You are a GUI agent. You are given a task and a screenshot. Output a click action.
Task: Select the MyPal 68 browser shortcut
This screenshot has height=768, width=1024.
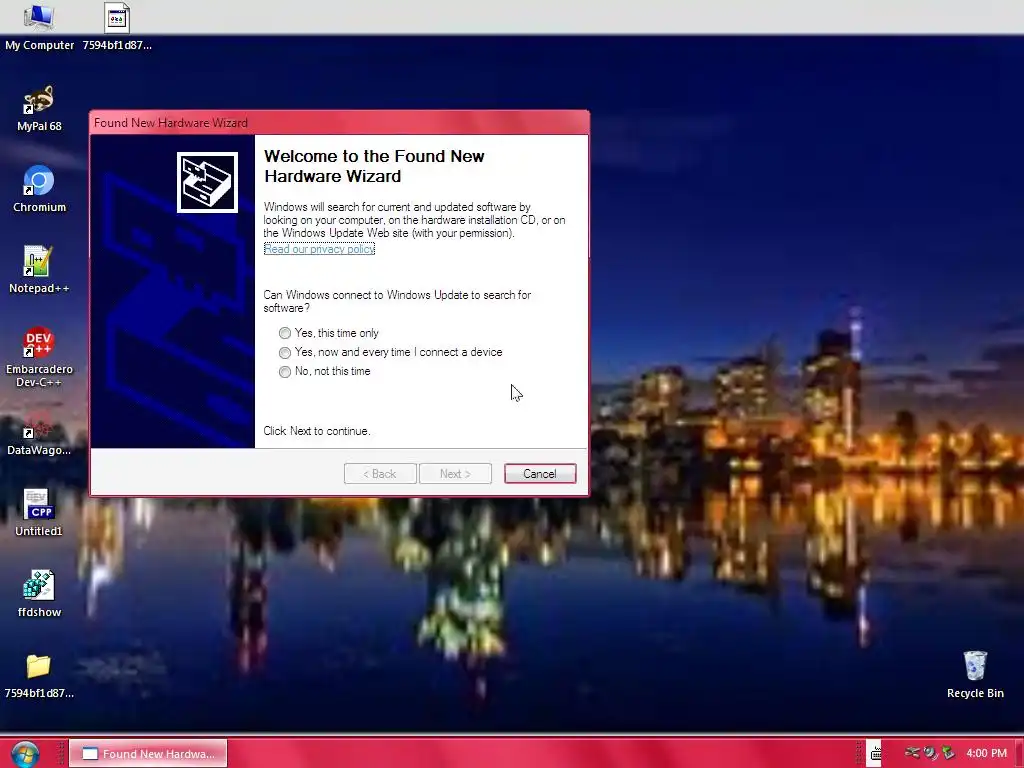pyautogui.click(x=39, y=108)
